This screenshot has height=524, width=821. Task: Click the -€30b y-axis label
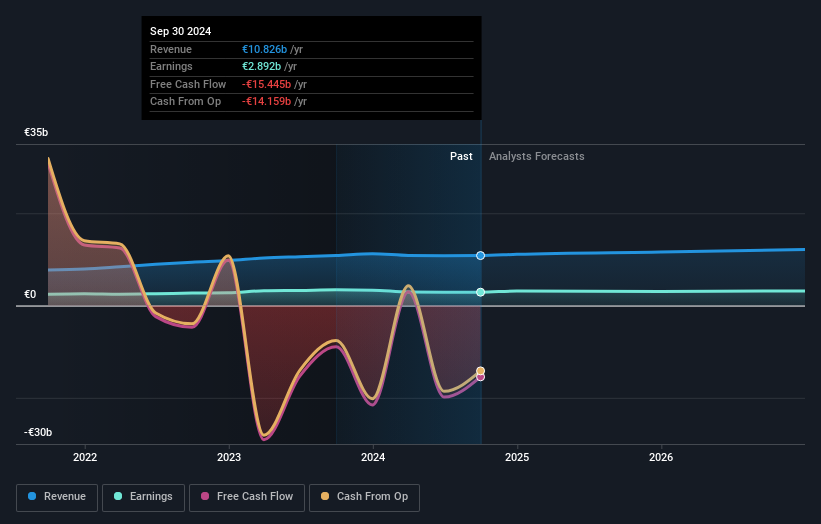point(38,432)
